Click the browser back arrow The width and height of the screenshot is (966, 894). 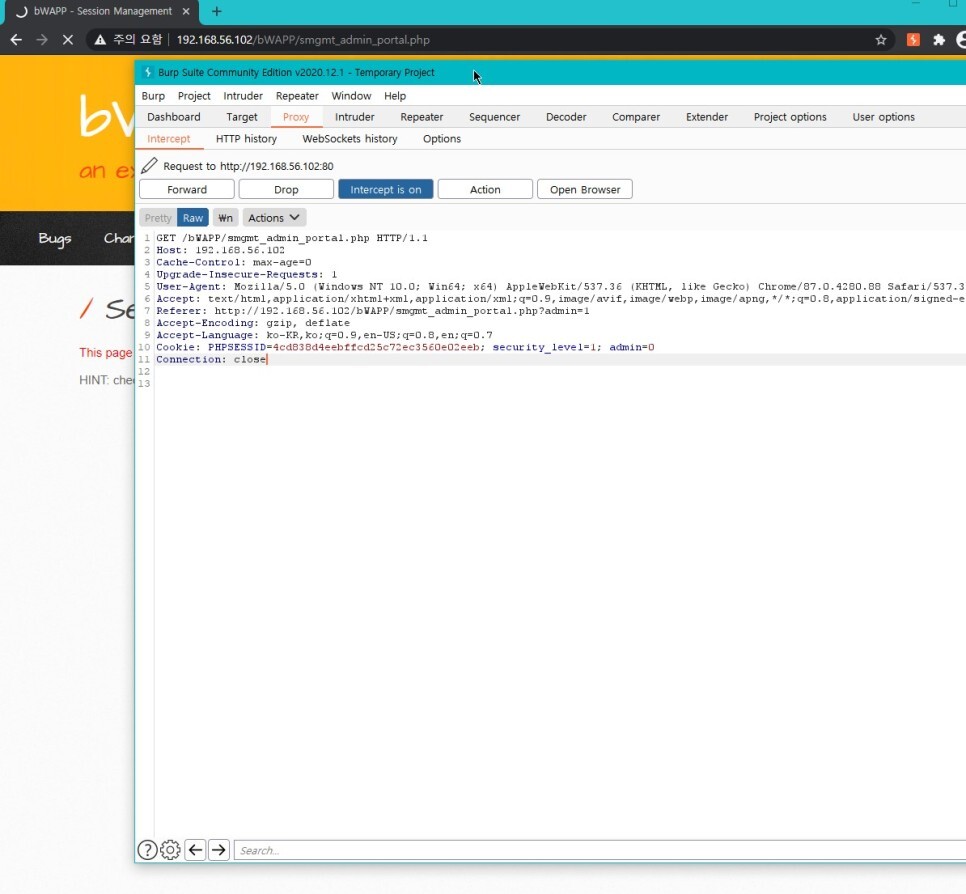pos(17,40)
